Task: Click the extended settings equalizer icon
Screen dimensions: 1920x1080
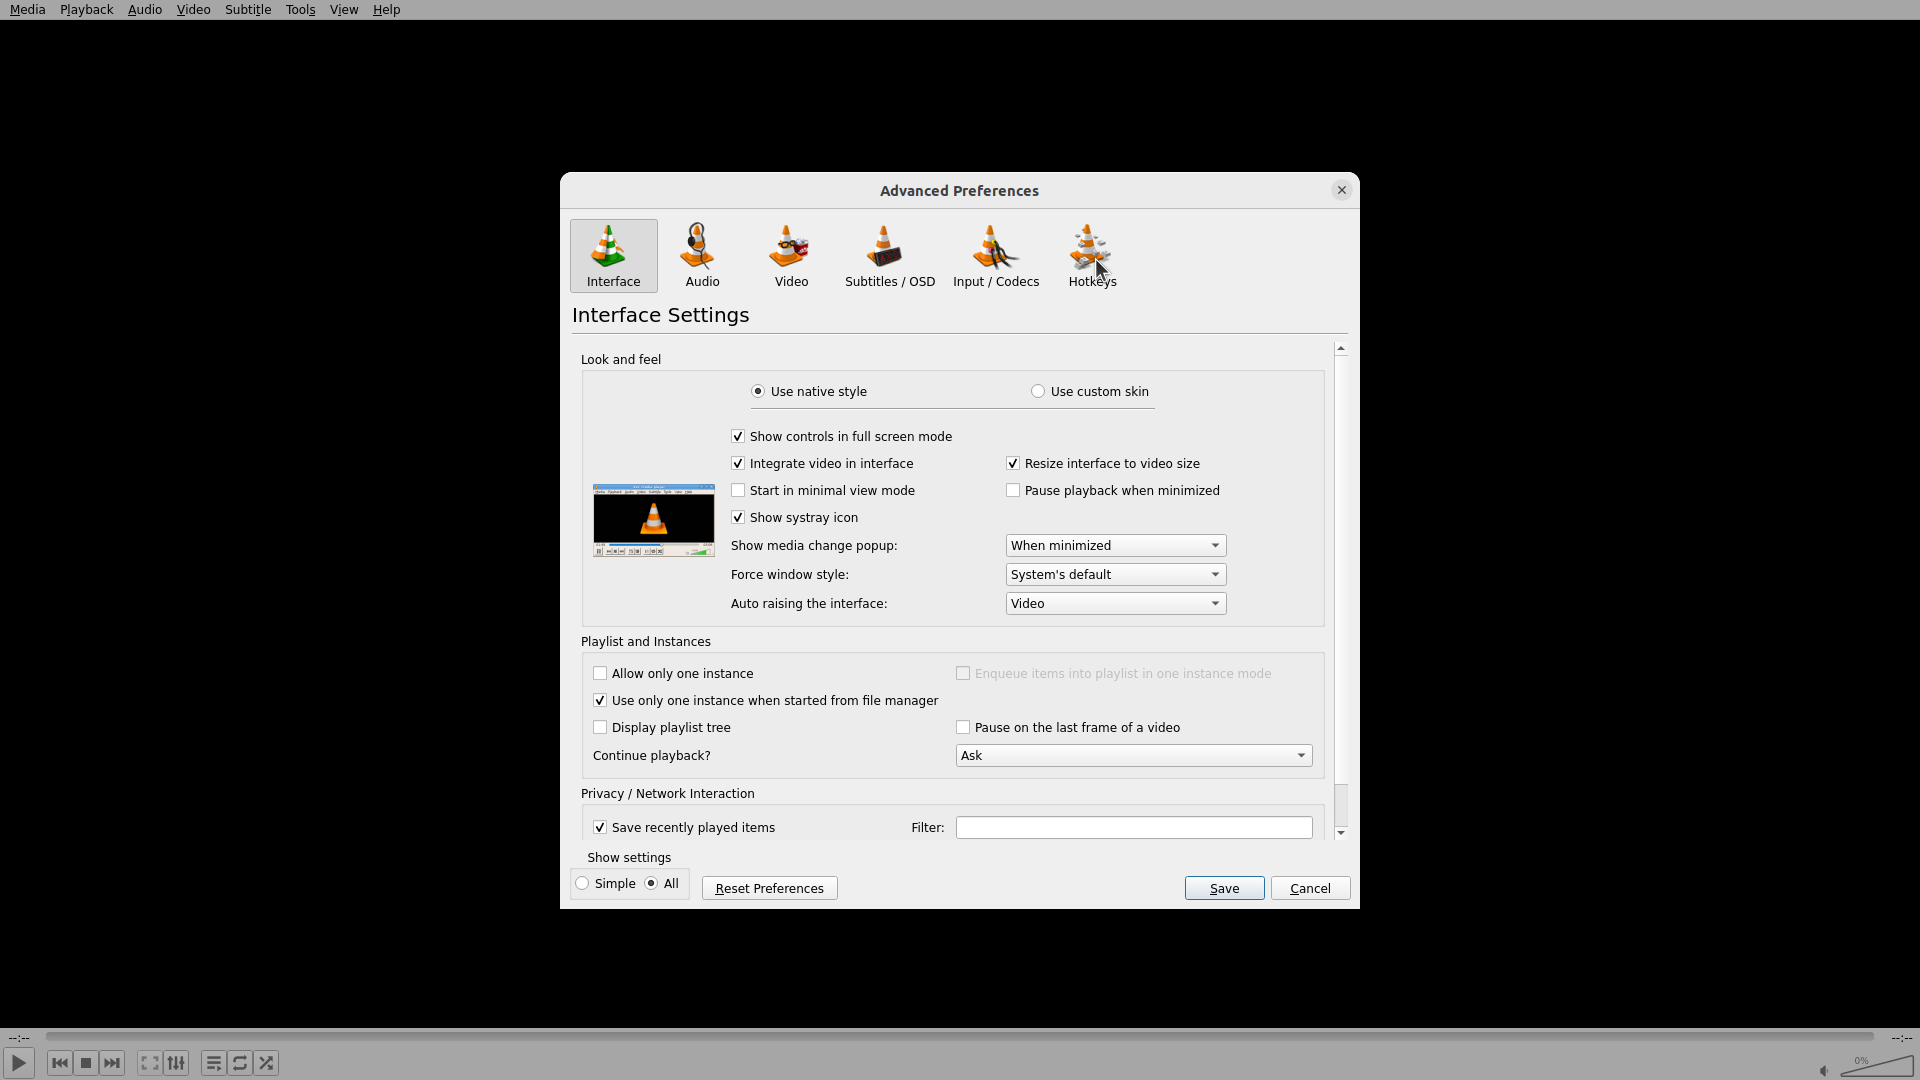Action: 176,1063
